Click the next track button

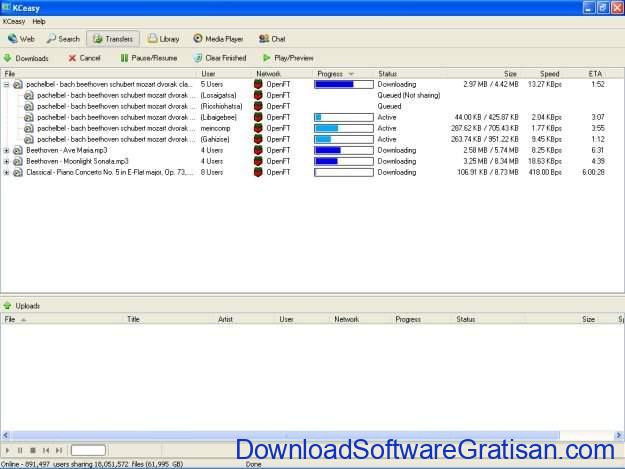59,450
